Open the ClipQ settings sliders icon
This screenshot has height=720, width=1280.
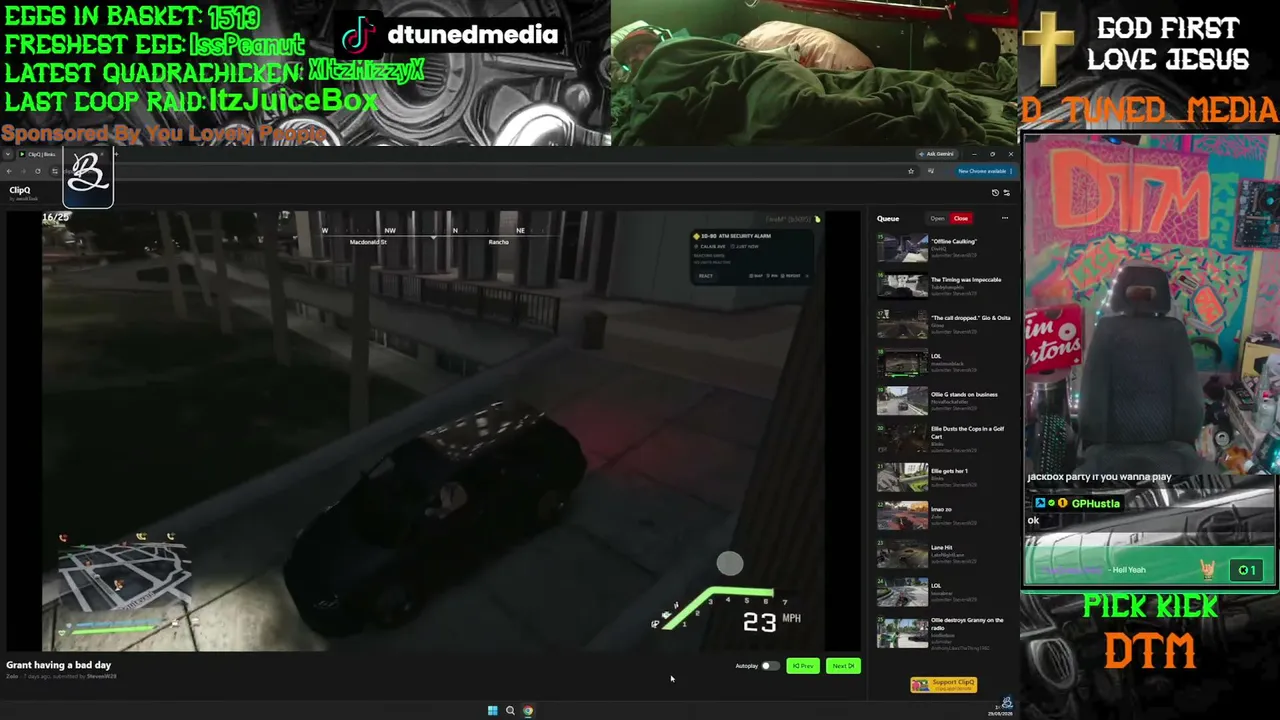pos(1006,192)
